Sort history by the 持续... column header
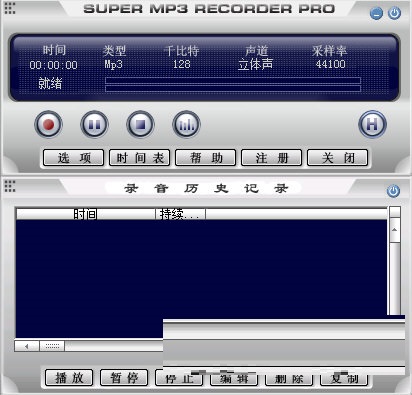The image size is (412, 395). [x=181, y=214]
